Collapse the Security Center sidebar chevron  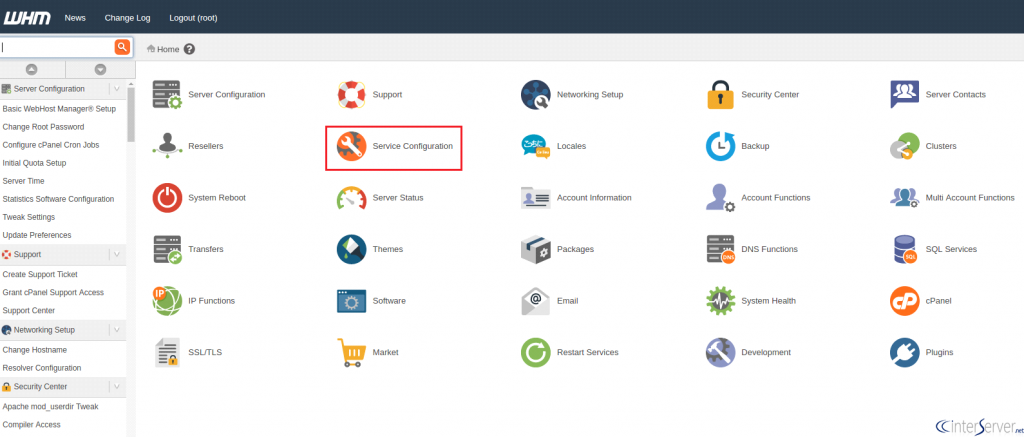[x=116, y=387]
